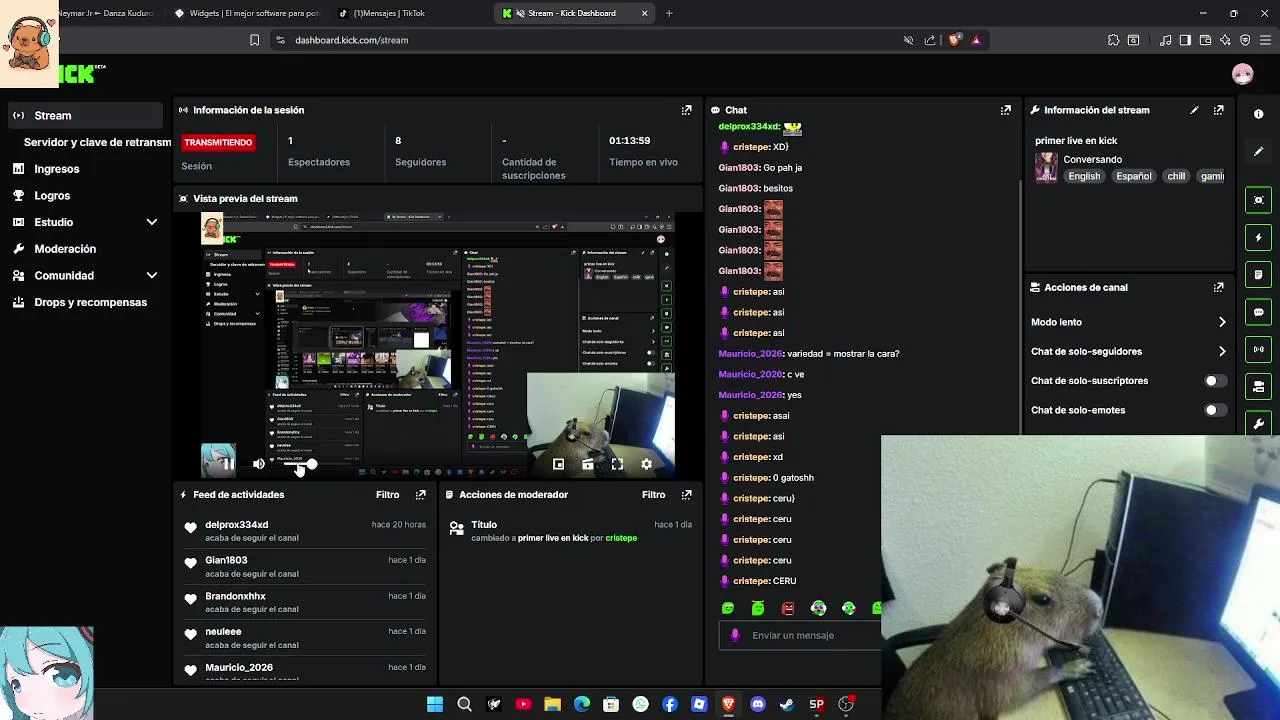Open the user avatar menu on Kick
This screenshot has height=720, width=1280.
(x=1242, y=74)
